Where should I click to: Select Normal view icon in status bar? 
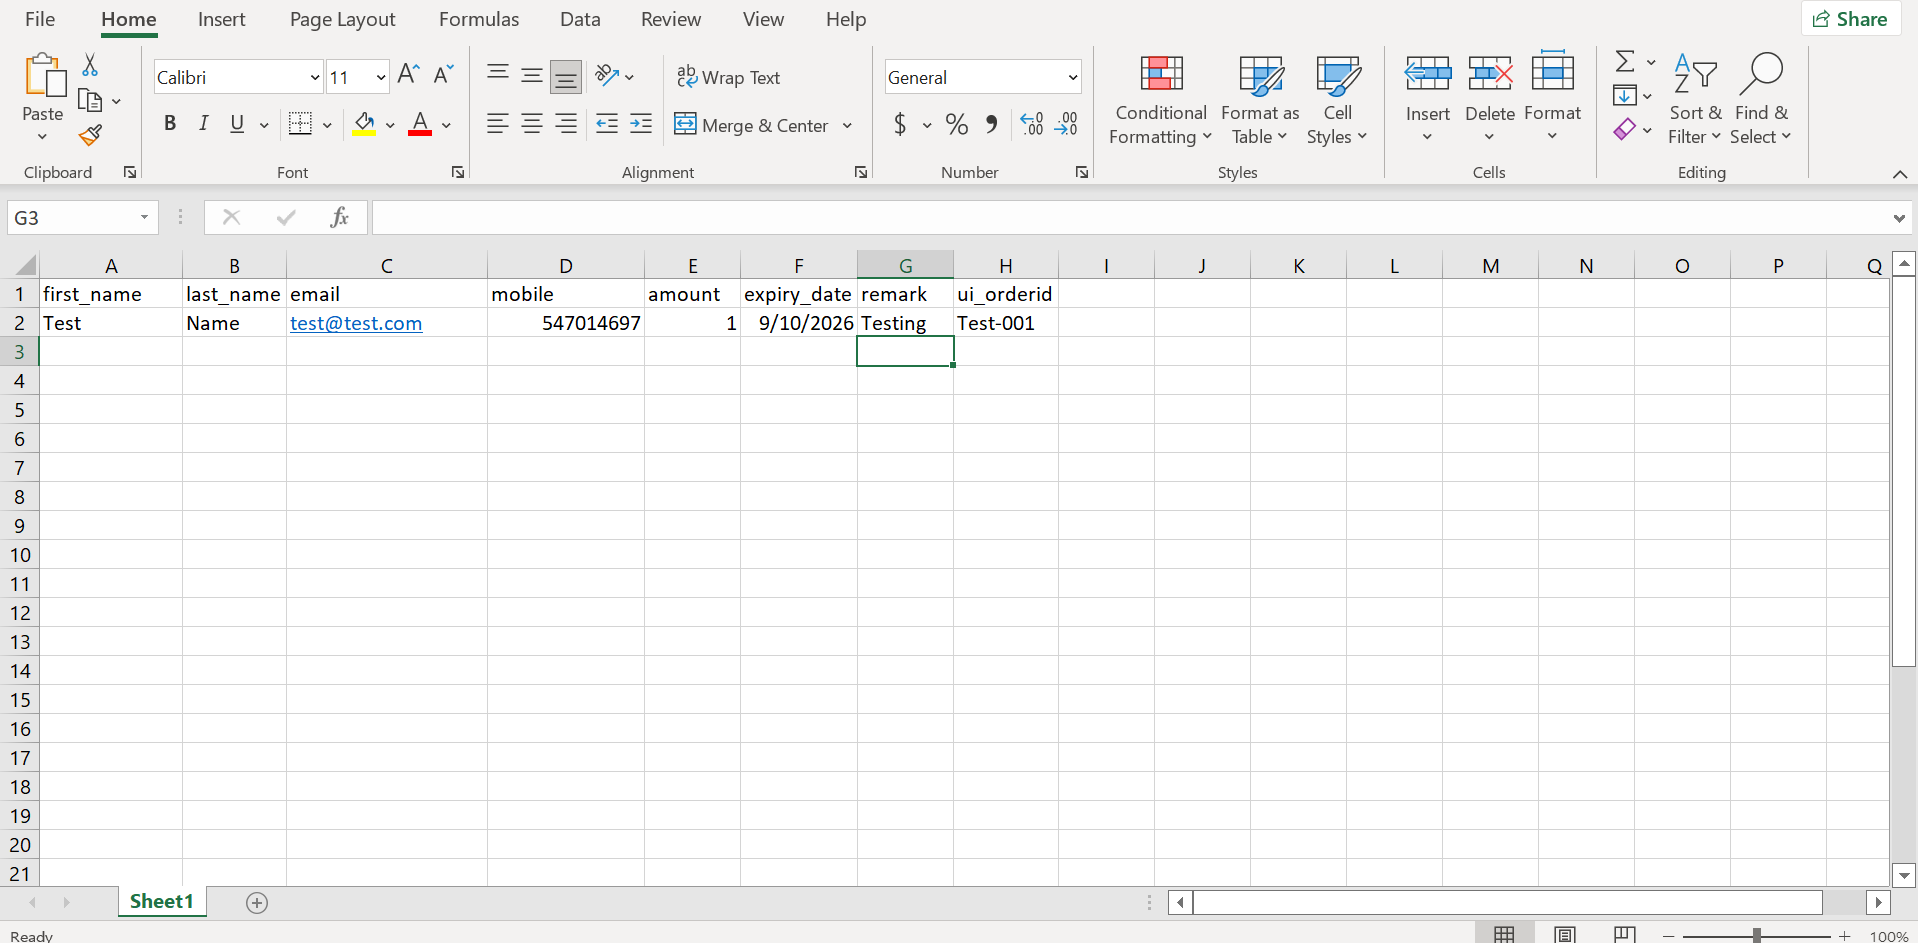pyautogui.click(x=1504, y=935)
